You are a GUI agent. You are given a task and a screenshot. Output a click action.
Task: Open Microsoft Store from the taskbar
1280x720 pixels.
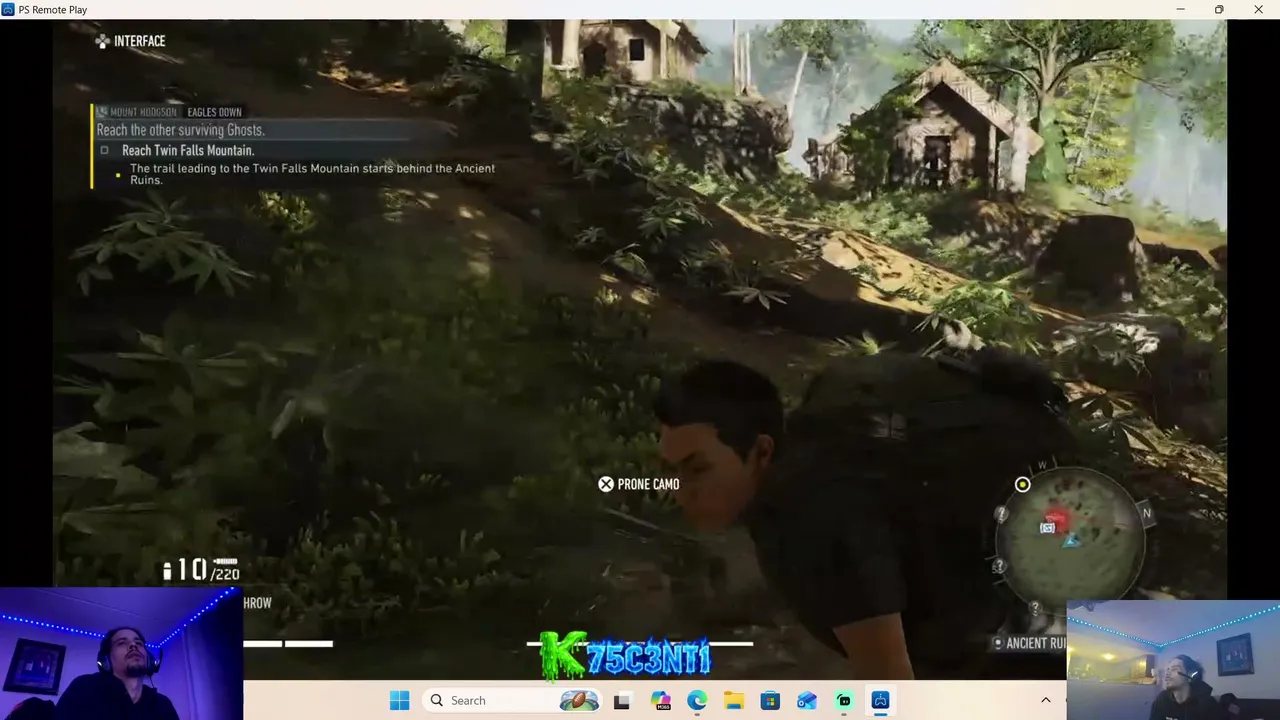pos(770,700)
